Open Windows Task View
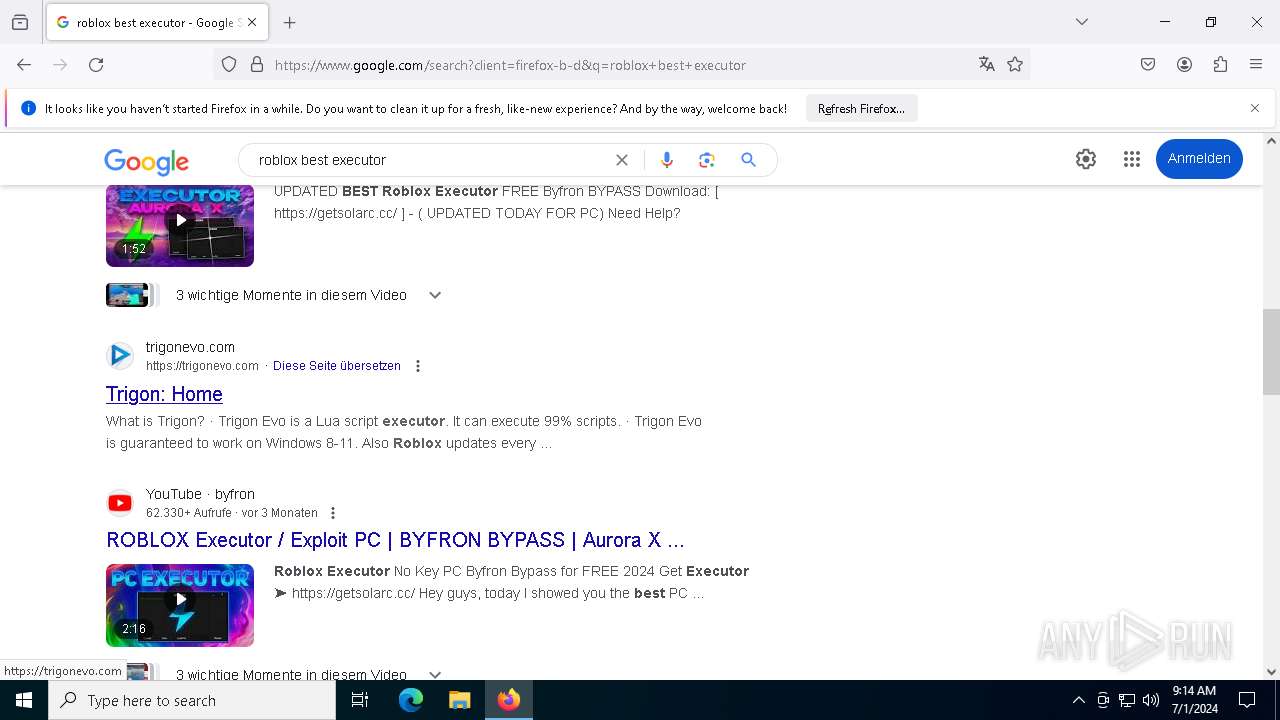 tap(360, 700)
